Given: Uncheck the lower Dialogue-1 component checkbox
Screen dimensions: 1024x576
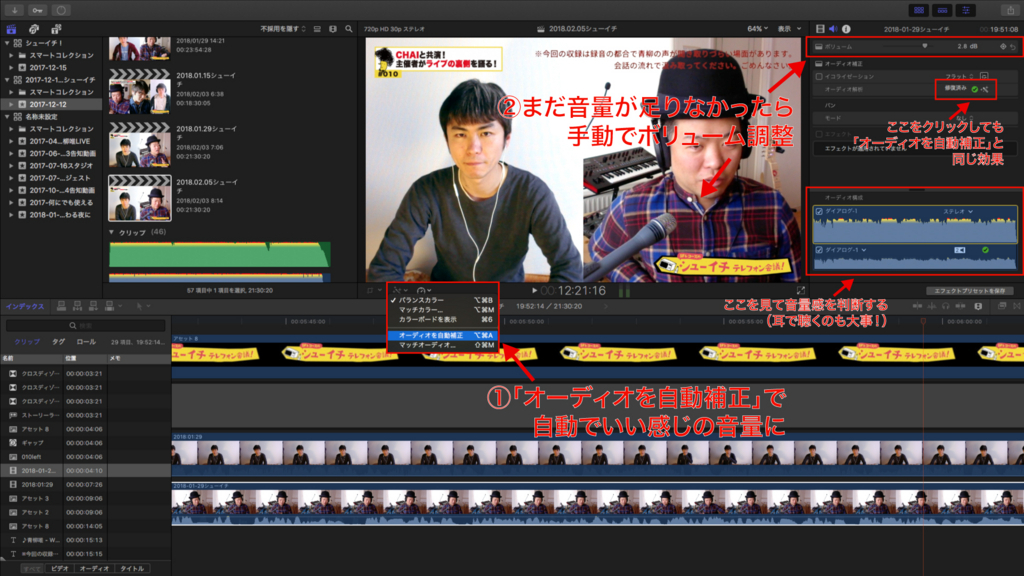Looking at the screenshot, I should pos(820,250).
